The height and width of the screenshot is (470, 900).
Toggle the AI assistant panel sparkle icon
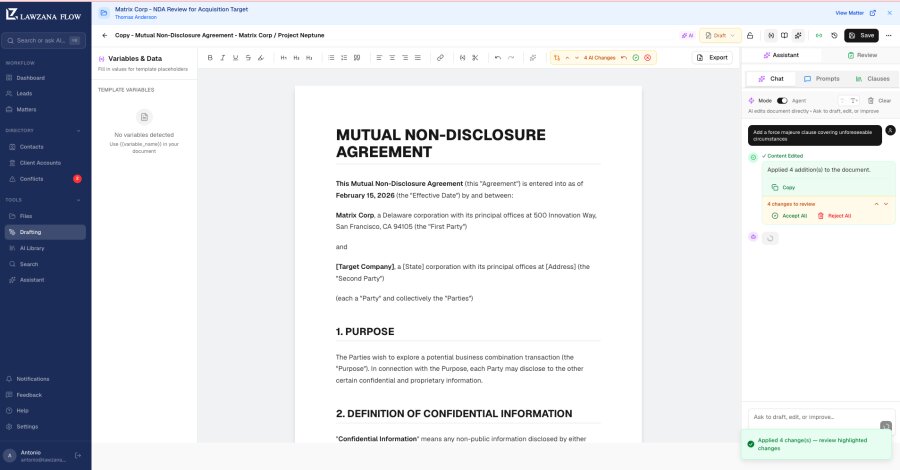[x=798, y=35]
